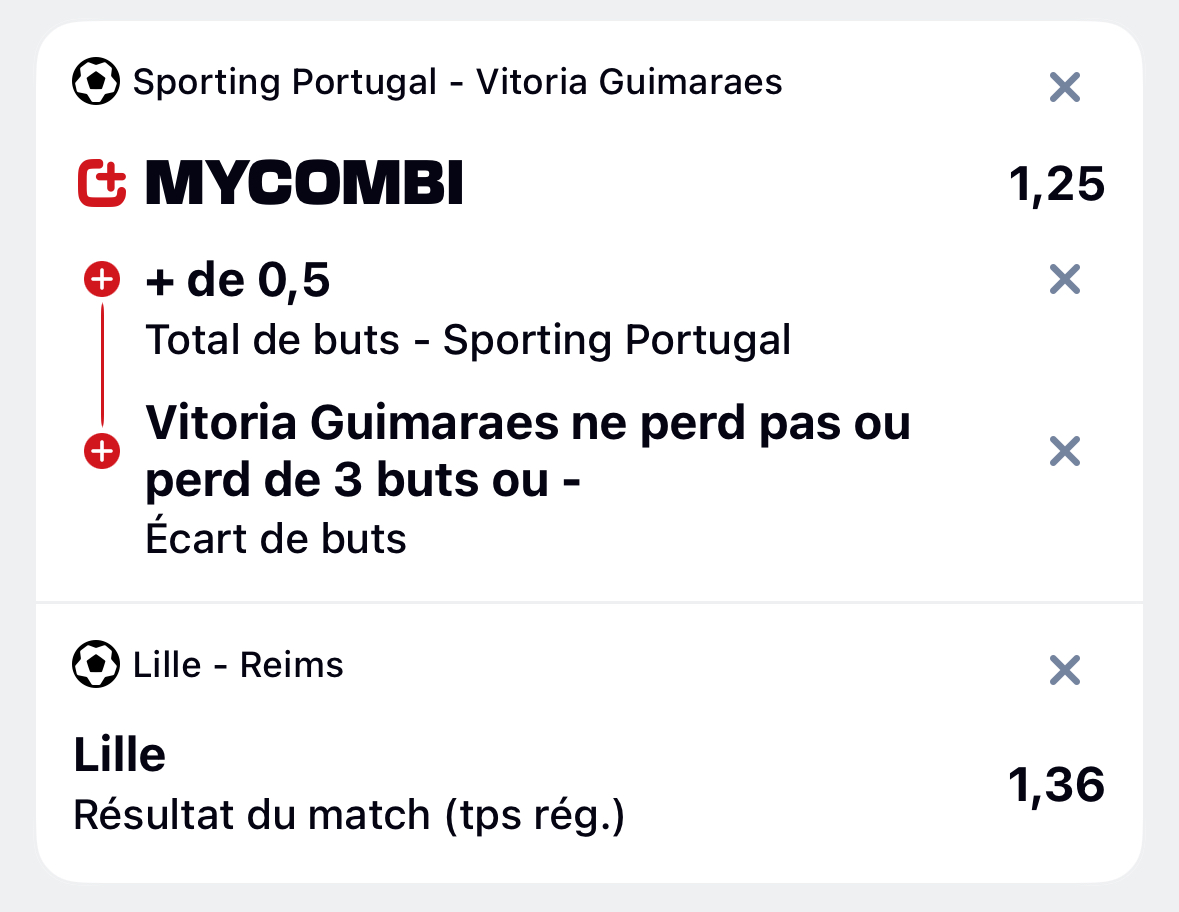Remove the Lille - Reims bet
Screen dimensions: 1179x912
1065,670
